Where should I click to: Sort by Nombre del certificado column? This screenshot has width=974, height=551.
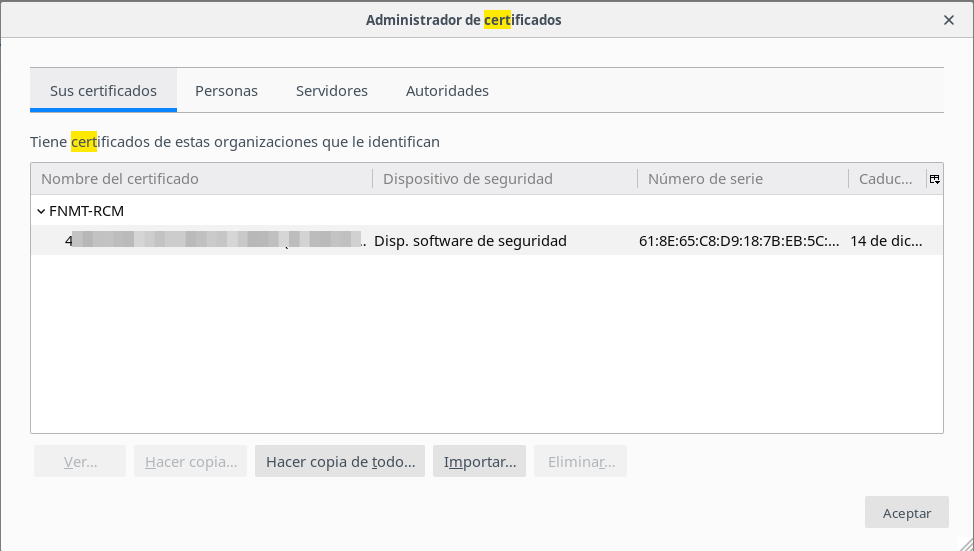click(x=200, y=179)
